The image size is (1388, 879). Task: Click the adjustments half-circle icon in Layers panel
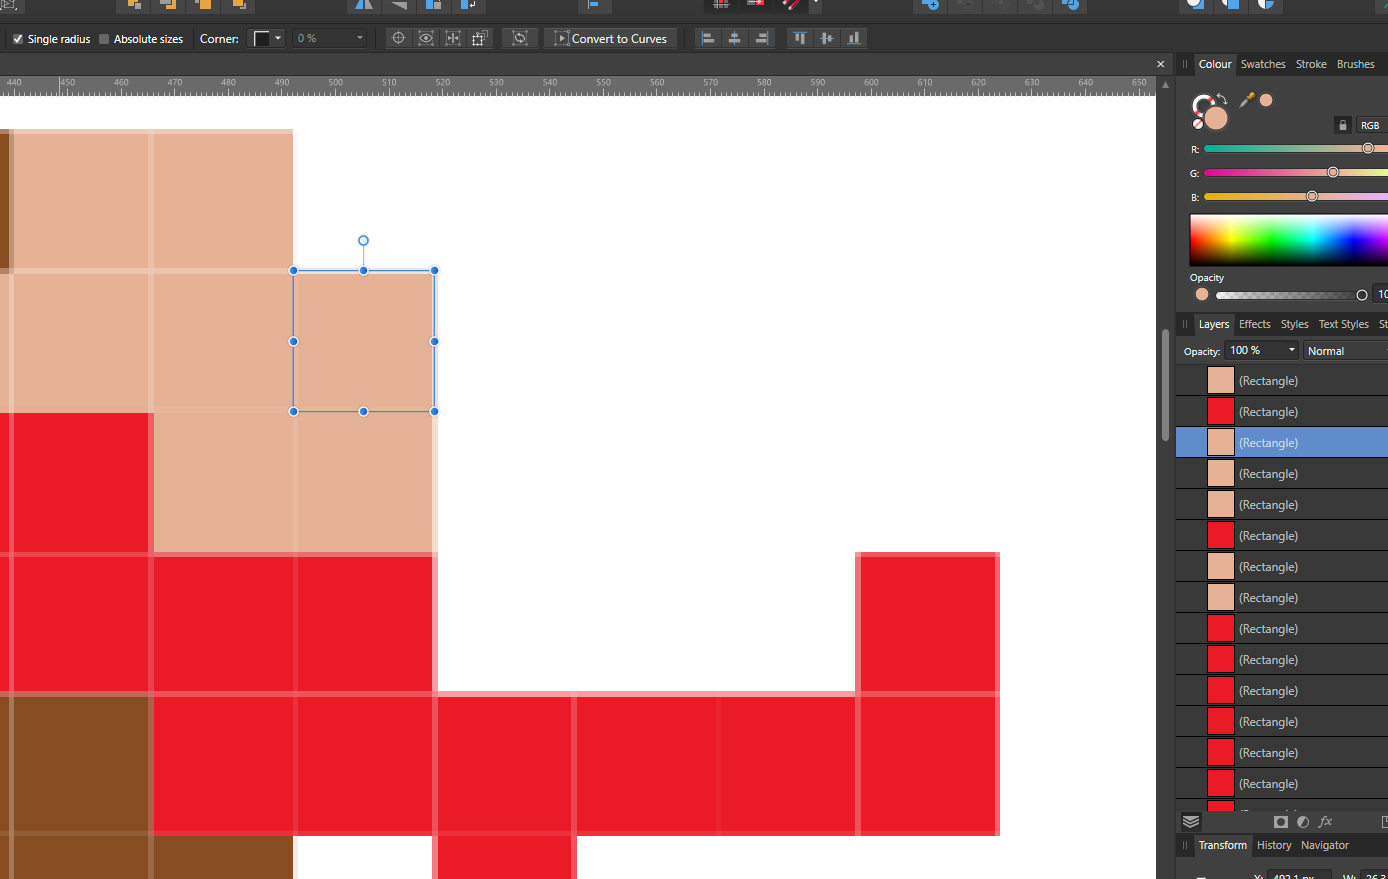click(x=1303, y=822)
